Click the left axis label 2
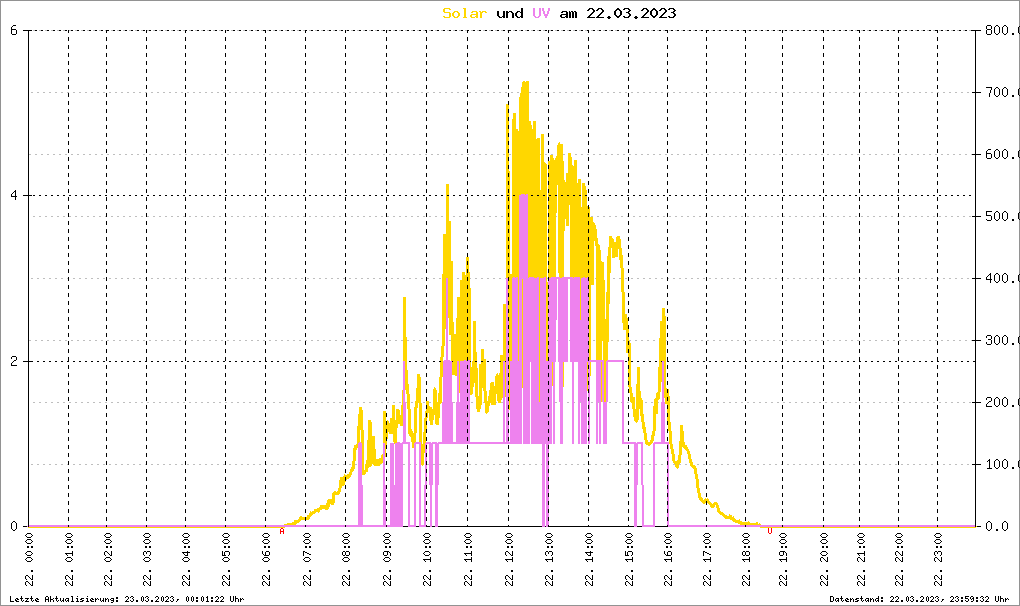1020x606 pixels. point(14,362)
